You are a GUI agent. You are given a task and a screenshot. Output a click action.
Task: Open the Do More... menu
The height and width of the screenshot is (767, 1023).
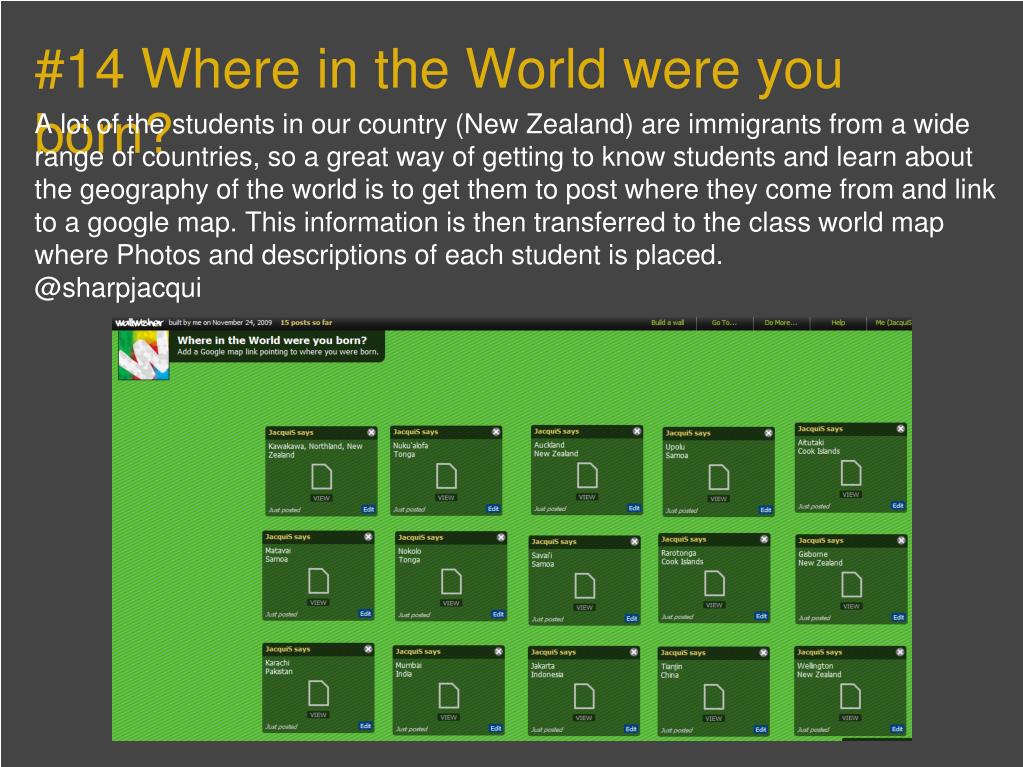coord(781,323)
